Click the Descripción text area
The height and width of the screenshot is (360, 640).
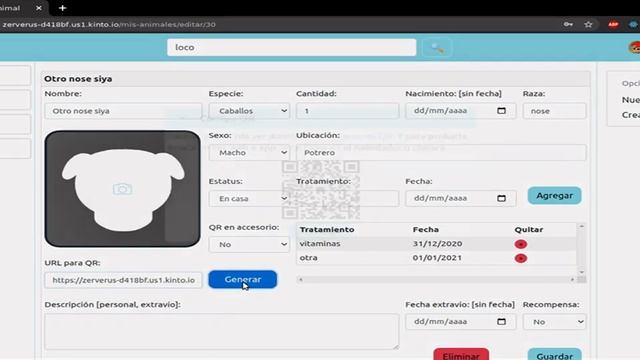point(222,331)
